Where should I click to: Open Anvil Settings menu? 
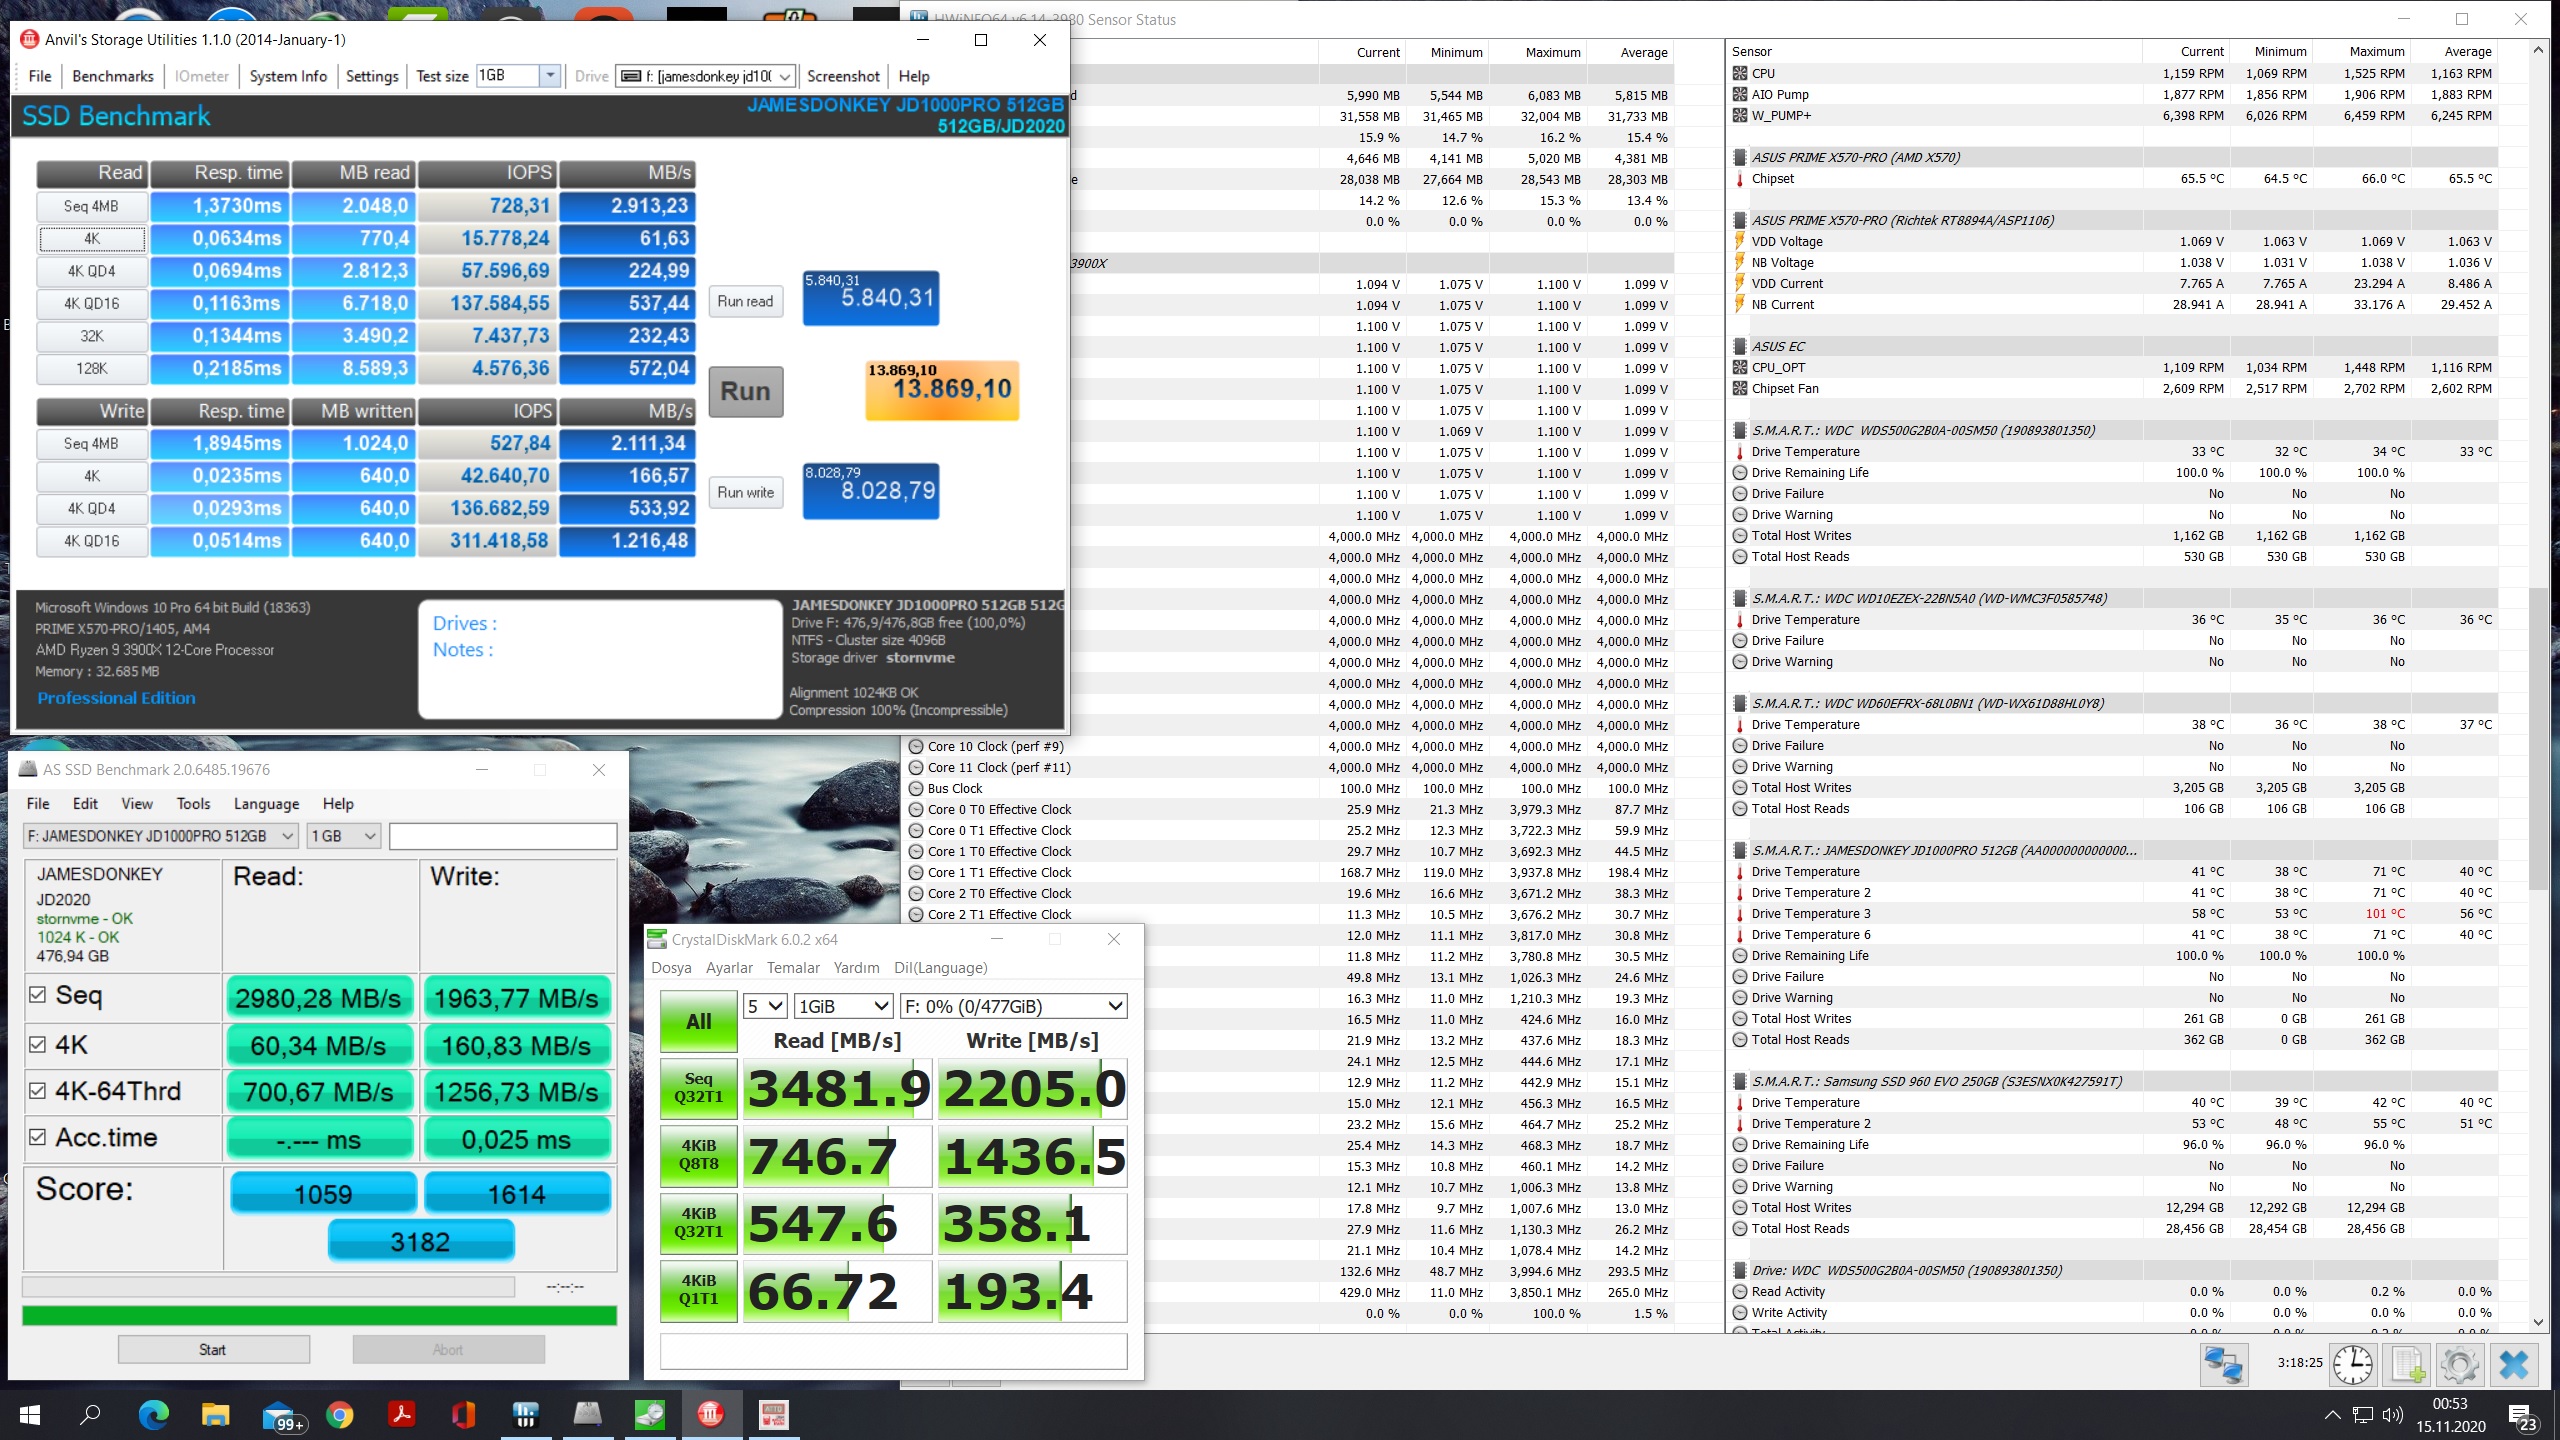[x=372, y=76]
